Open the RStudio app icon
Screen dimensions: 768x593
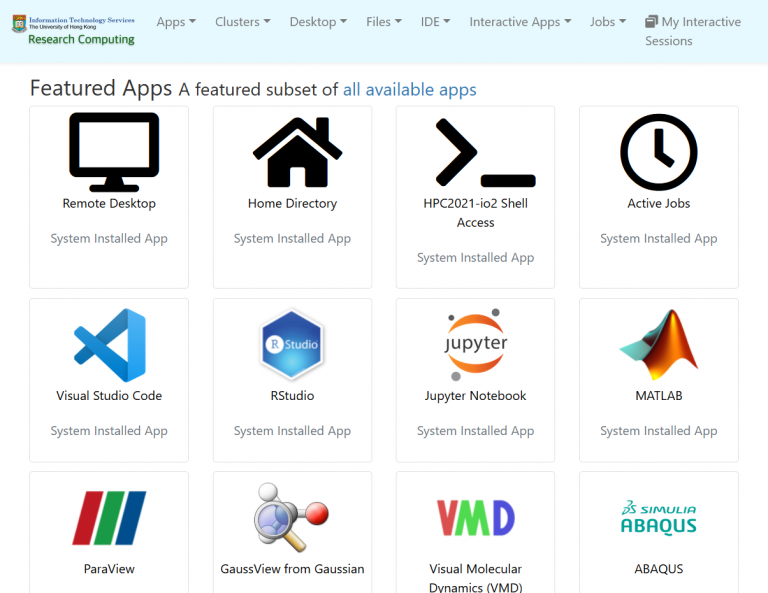[x=292, y=345]
